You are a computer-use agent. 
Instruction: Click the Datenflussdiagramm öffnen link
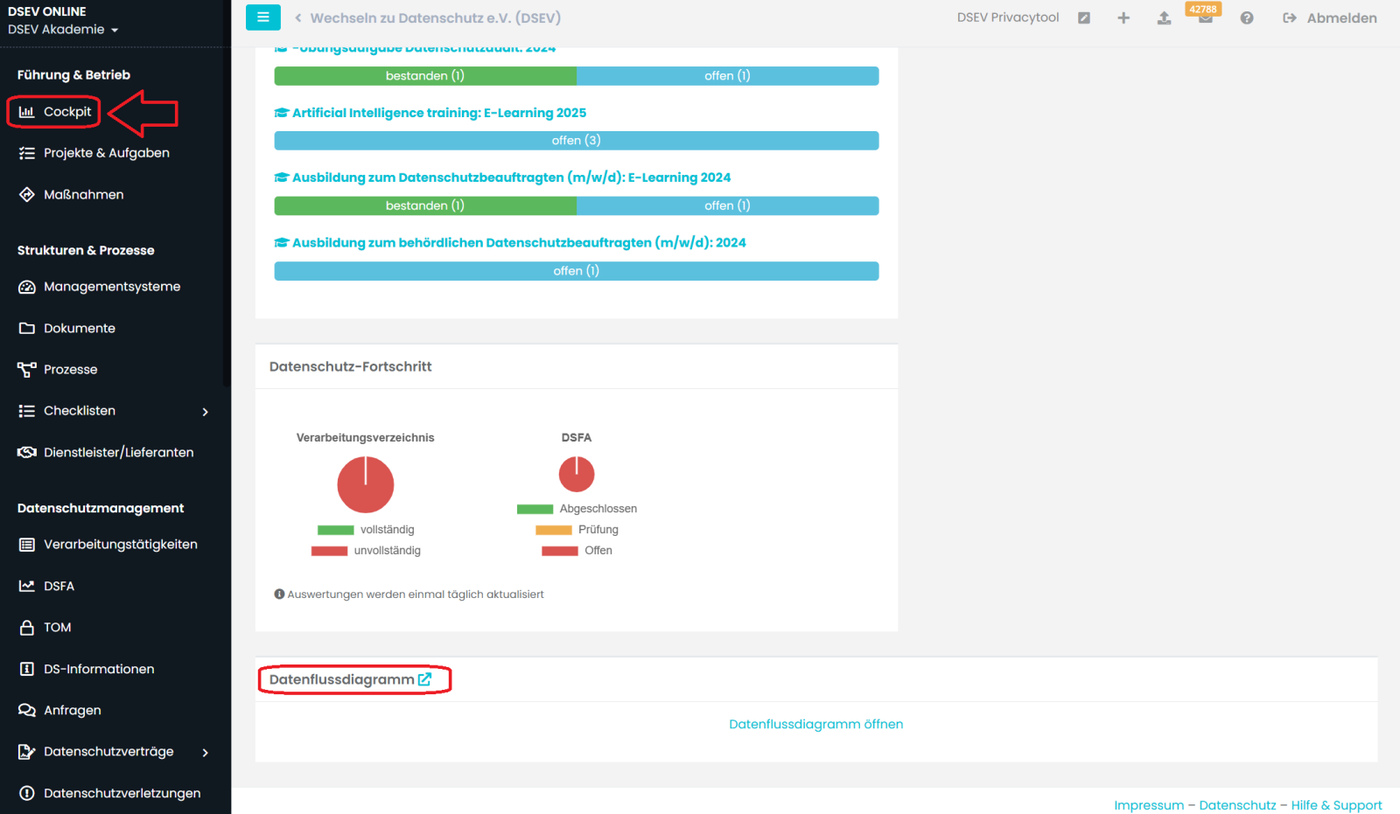(816, 725)
